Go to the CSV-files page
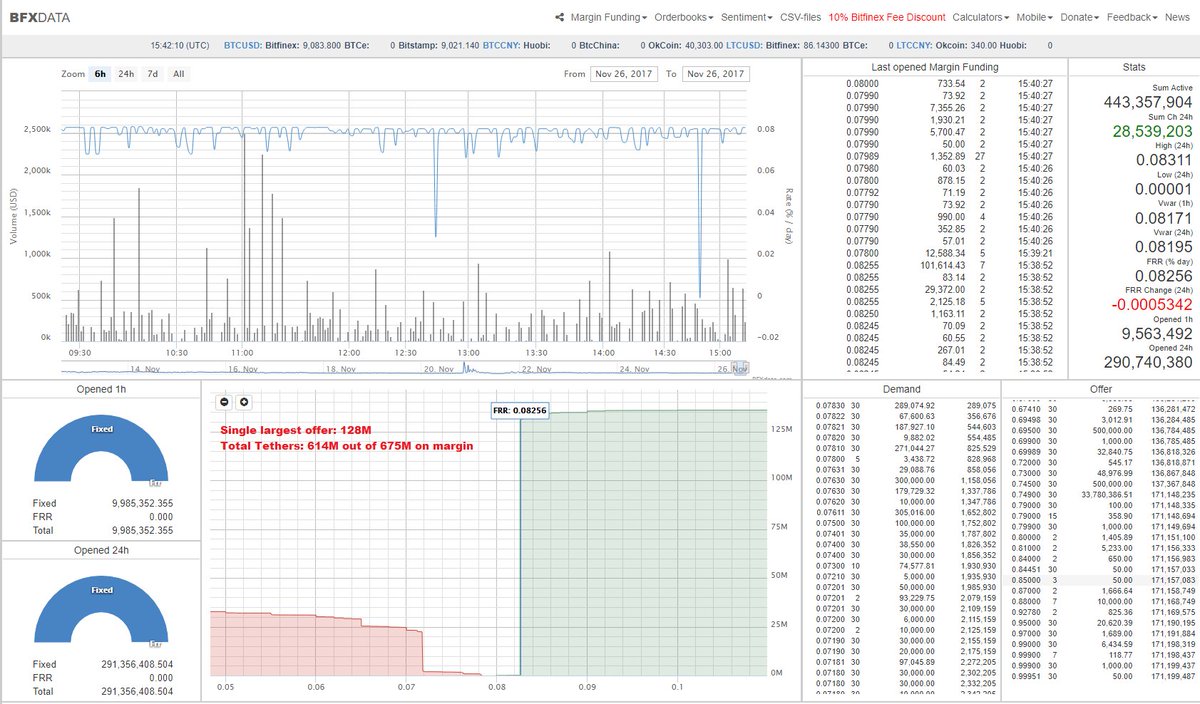Image resolution: width=1200 pixels, height=704 pixels. click(x=800, y=18)
